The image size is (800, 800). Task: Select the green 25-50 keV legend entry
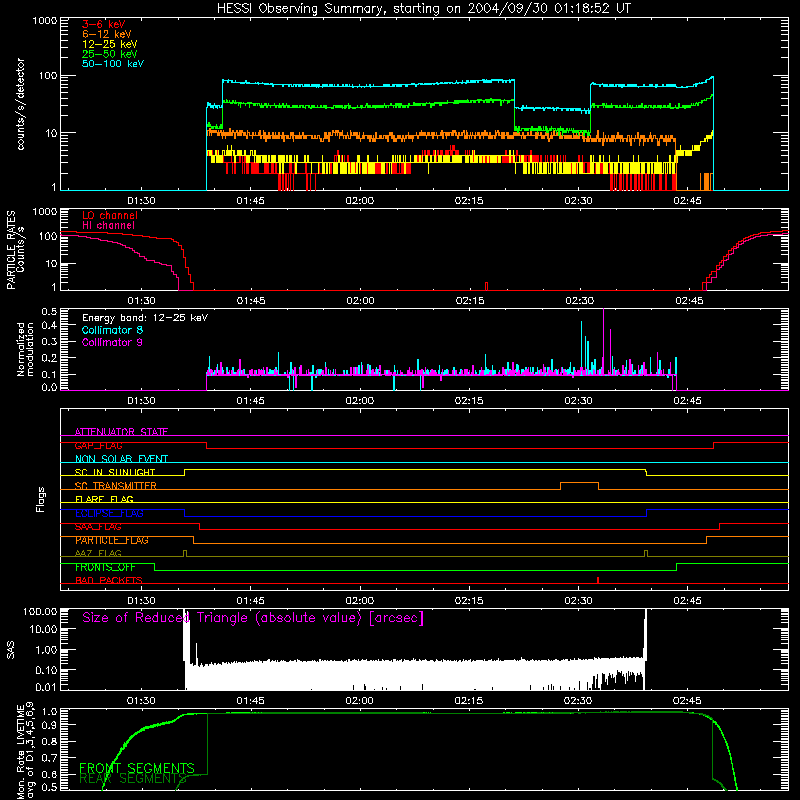(110, 54)
